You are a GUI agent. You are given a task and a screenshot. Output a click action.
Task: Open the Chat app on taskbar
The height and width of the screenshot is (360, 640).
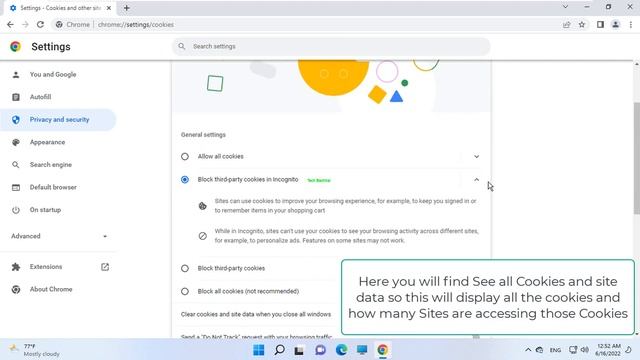click(x=320, y=350)
